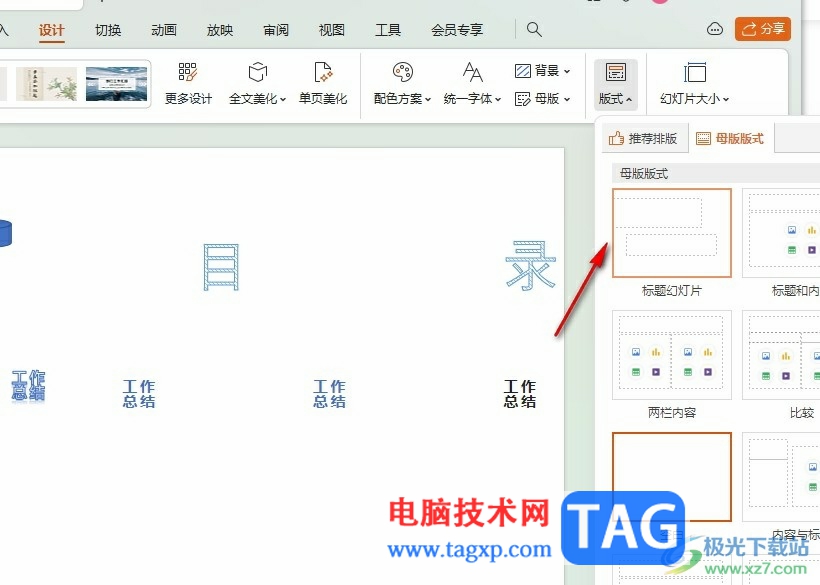Apply the ocean wave design template thumbnail

click(x=116, y=84)
